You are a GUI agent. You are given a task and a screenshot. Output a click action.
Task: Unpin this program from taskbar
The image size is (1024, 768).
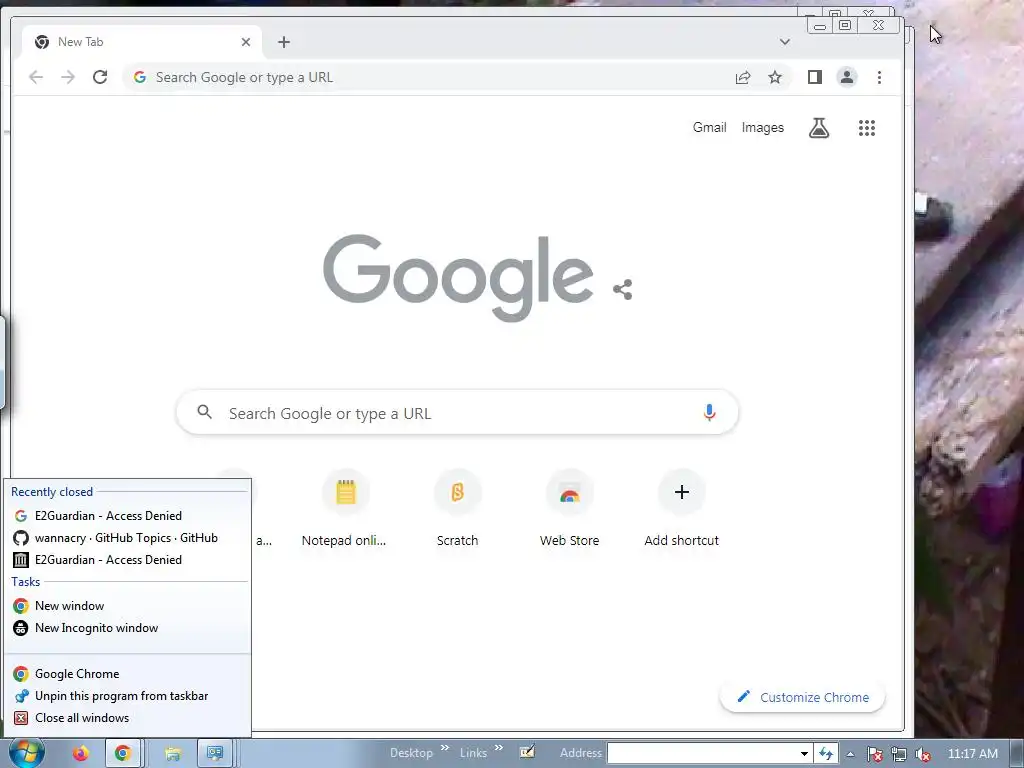128,696
